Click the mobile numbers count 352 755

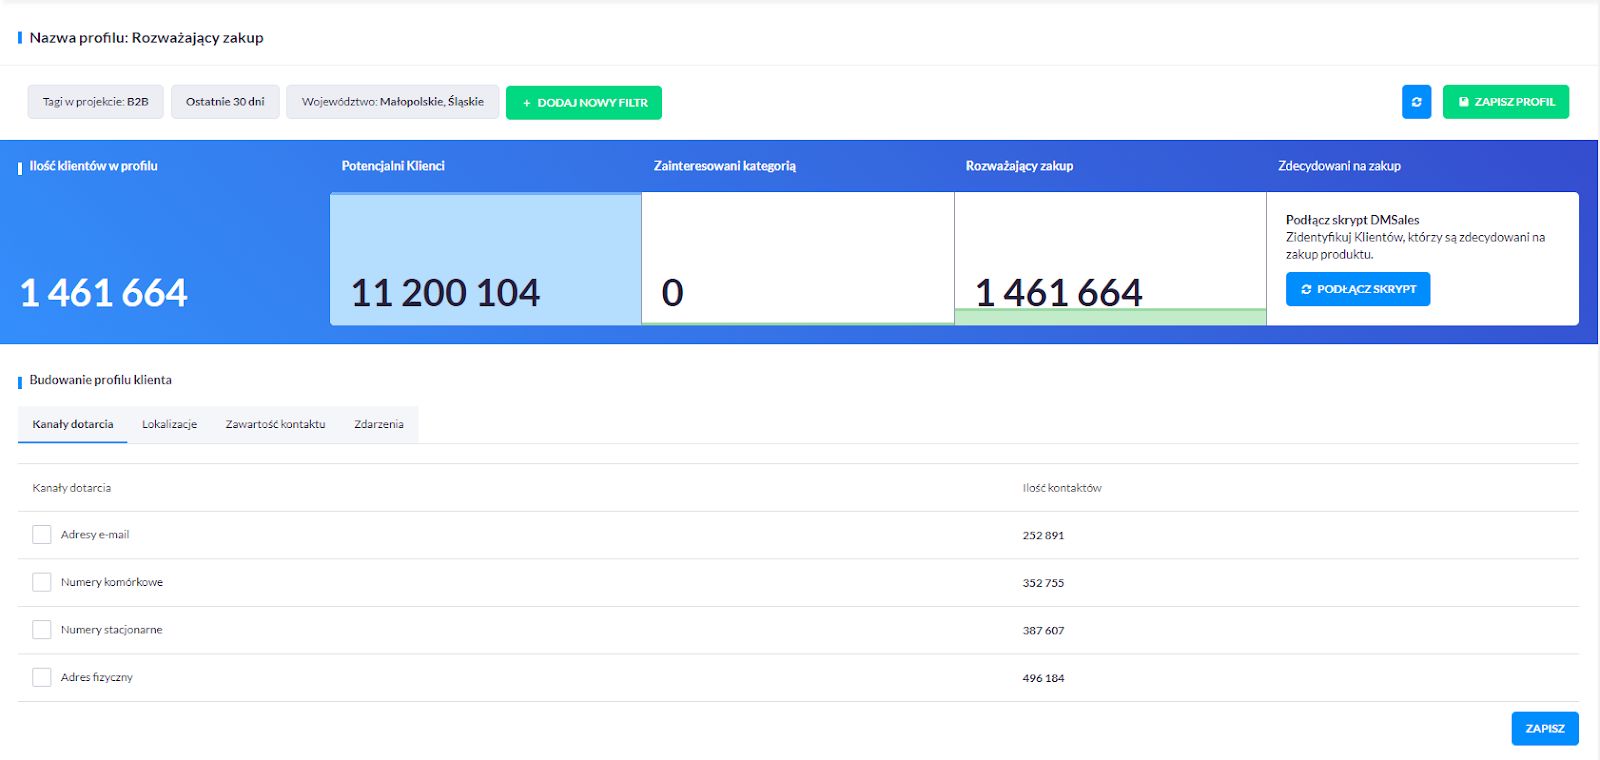(1043, 583)
